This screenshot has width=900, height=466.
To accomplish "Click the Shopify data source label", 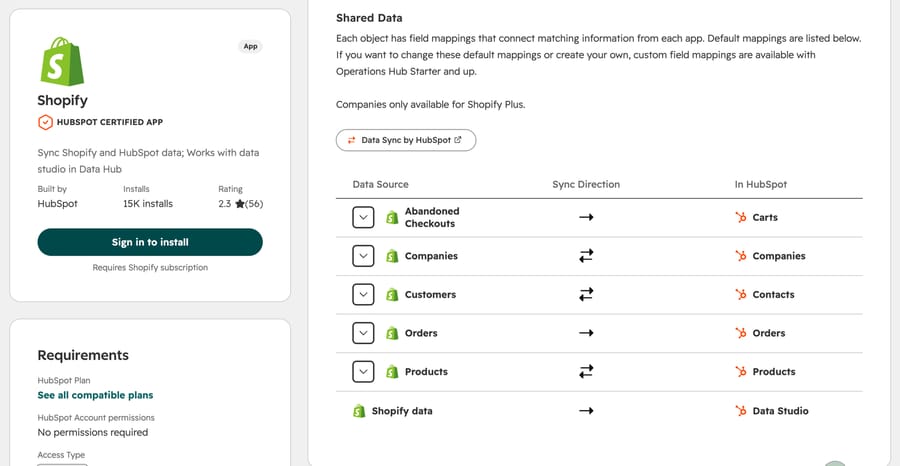I will pos(402,411).
